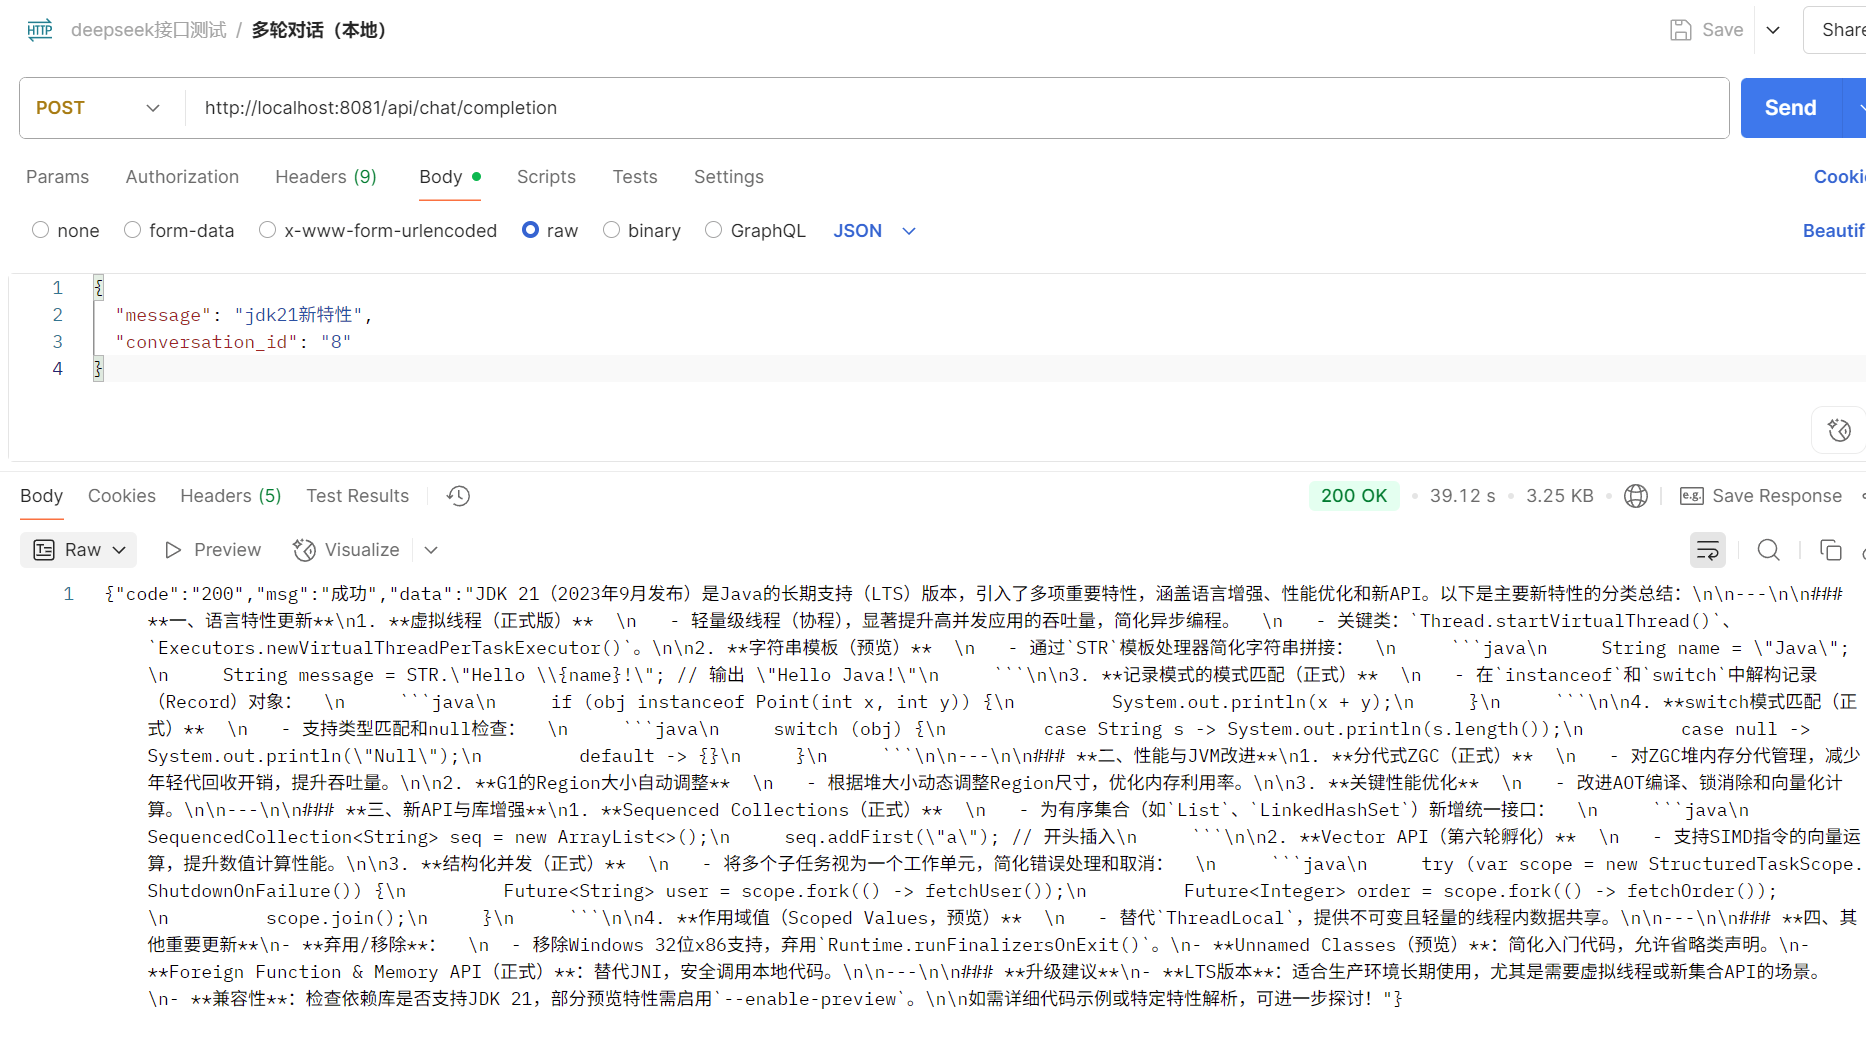Screen dimensions: 1866x1060
Task: Select the binary radio button
Action: tap(611, 230)
